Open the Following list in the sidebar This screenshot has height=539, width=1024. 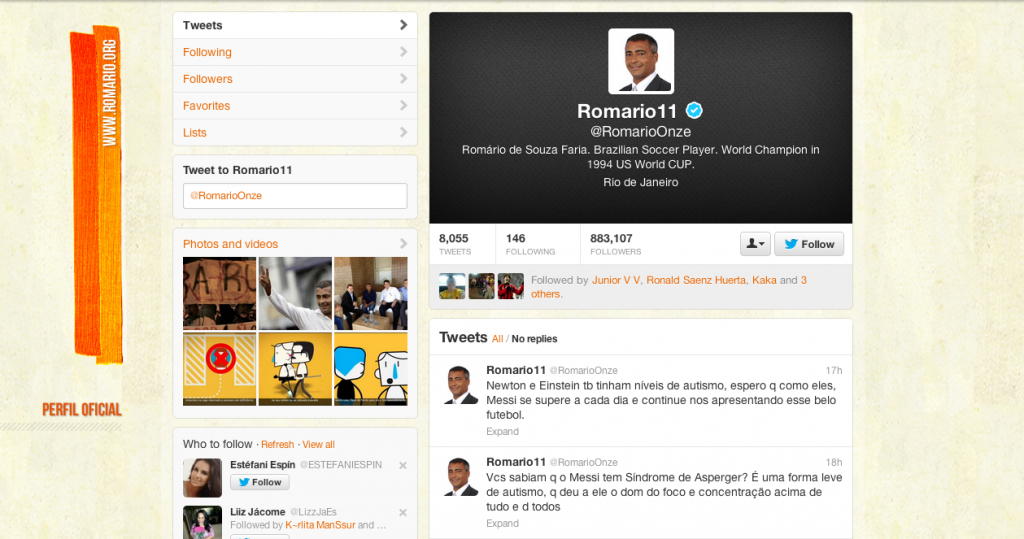[295, 52]
